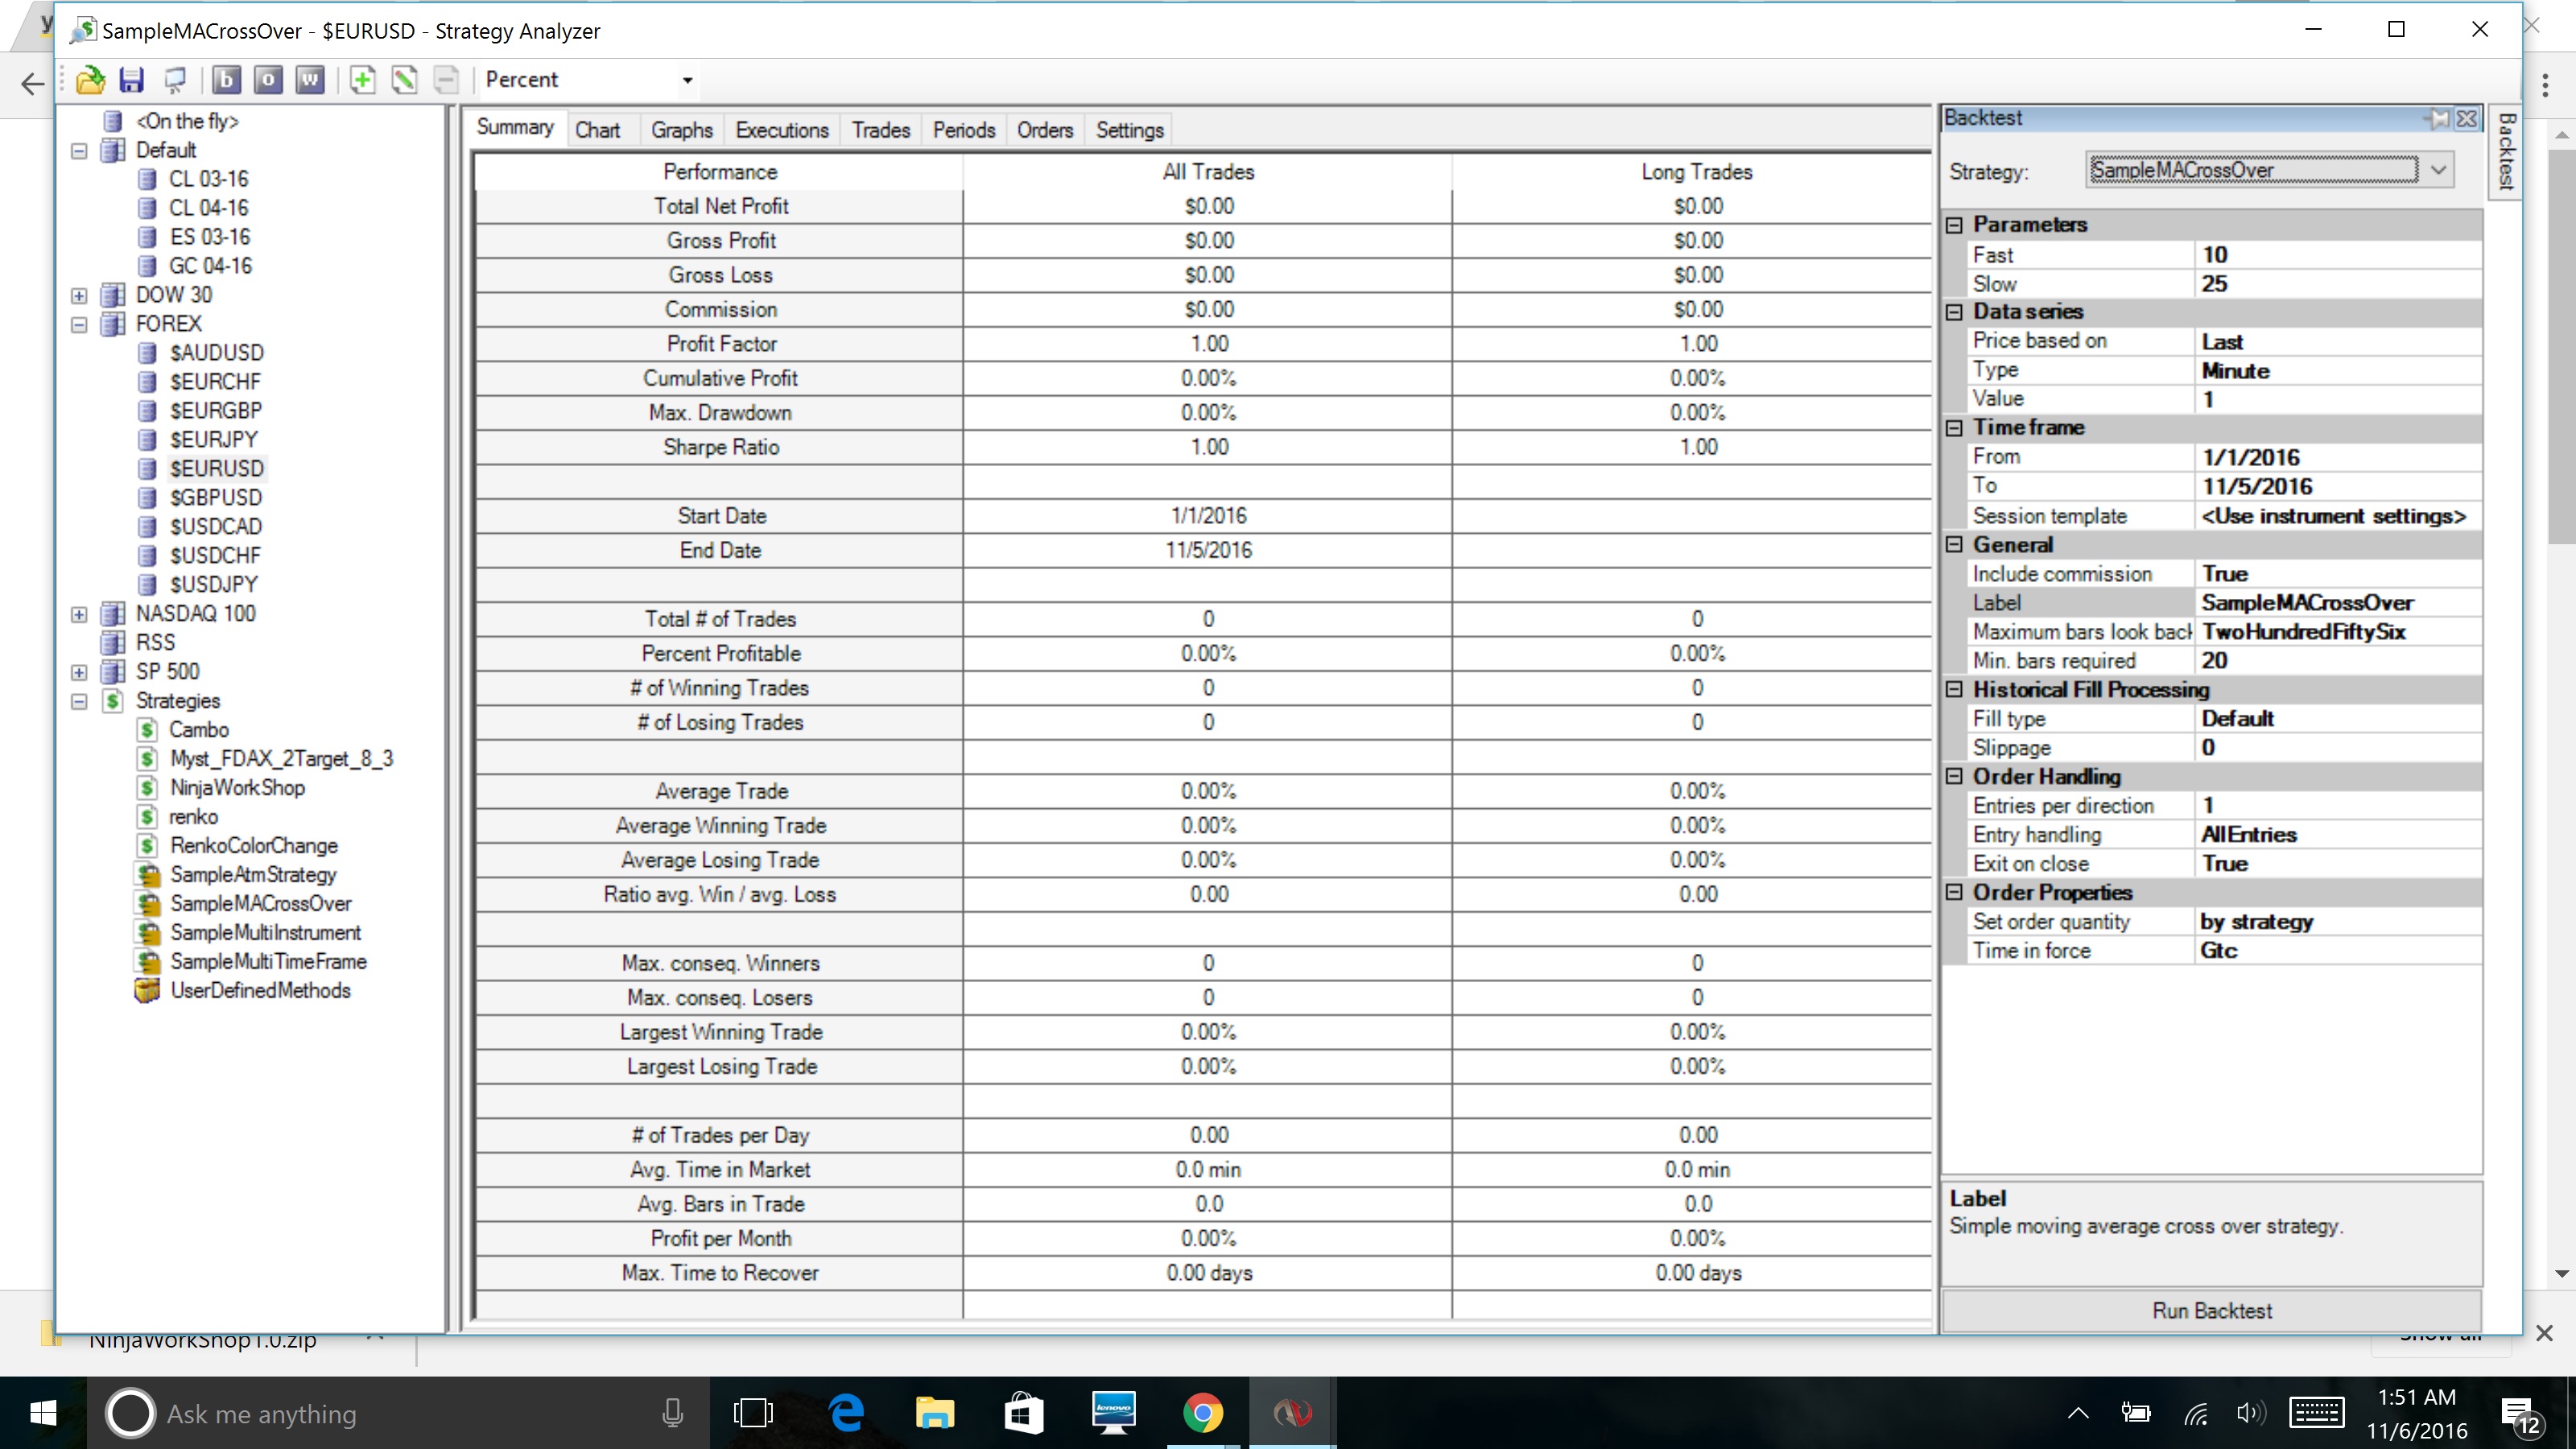The width and height of the screenshot is (2576, 1449).
Task: Collapse the Parameters section in the Backtest panel
Action: 1955,225
